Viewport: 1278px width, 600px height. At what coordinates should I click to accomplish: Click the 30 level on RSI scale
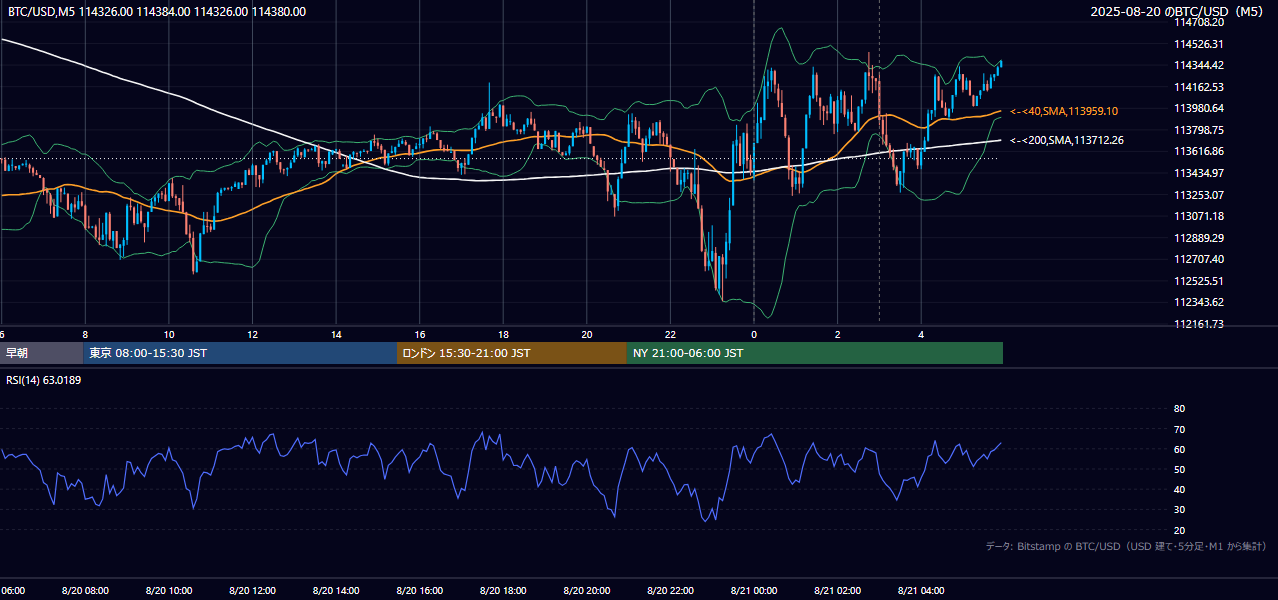[1179, 510]
